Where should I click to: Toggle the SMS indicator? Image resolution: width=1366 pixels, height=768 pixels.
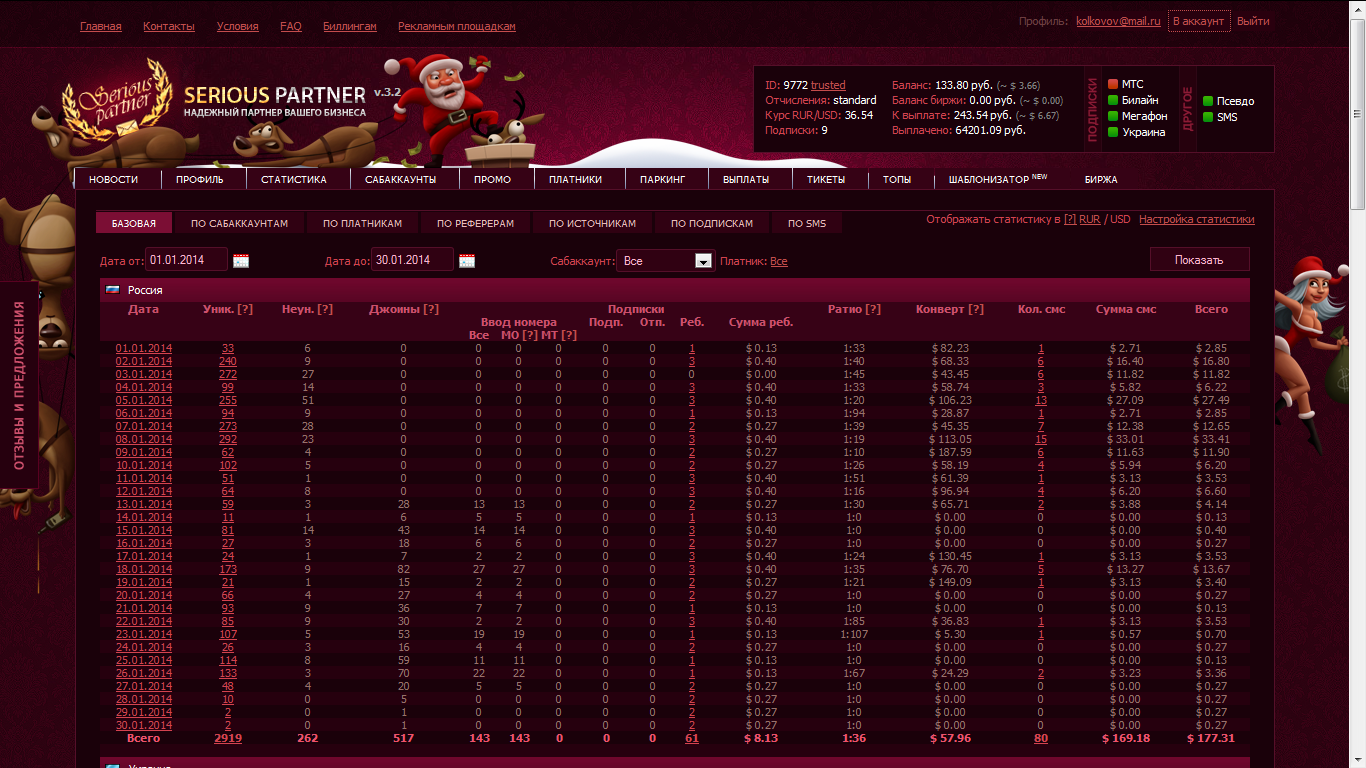point(1208,117)
